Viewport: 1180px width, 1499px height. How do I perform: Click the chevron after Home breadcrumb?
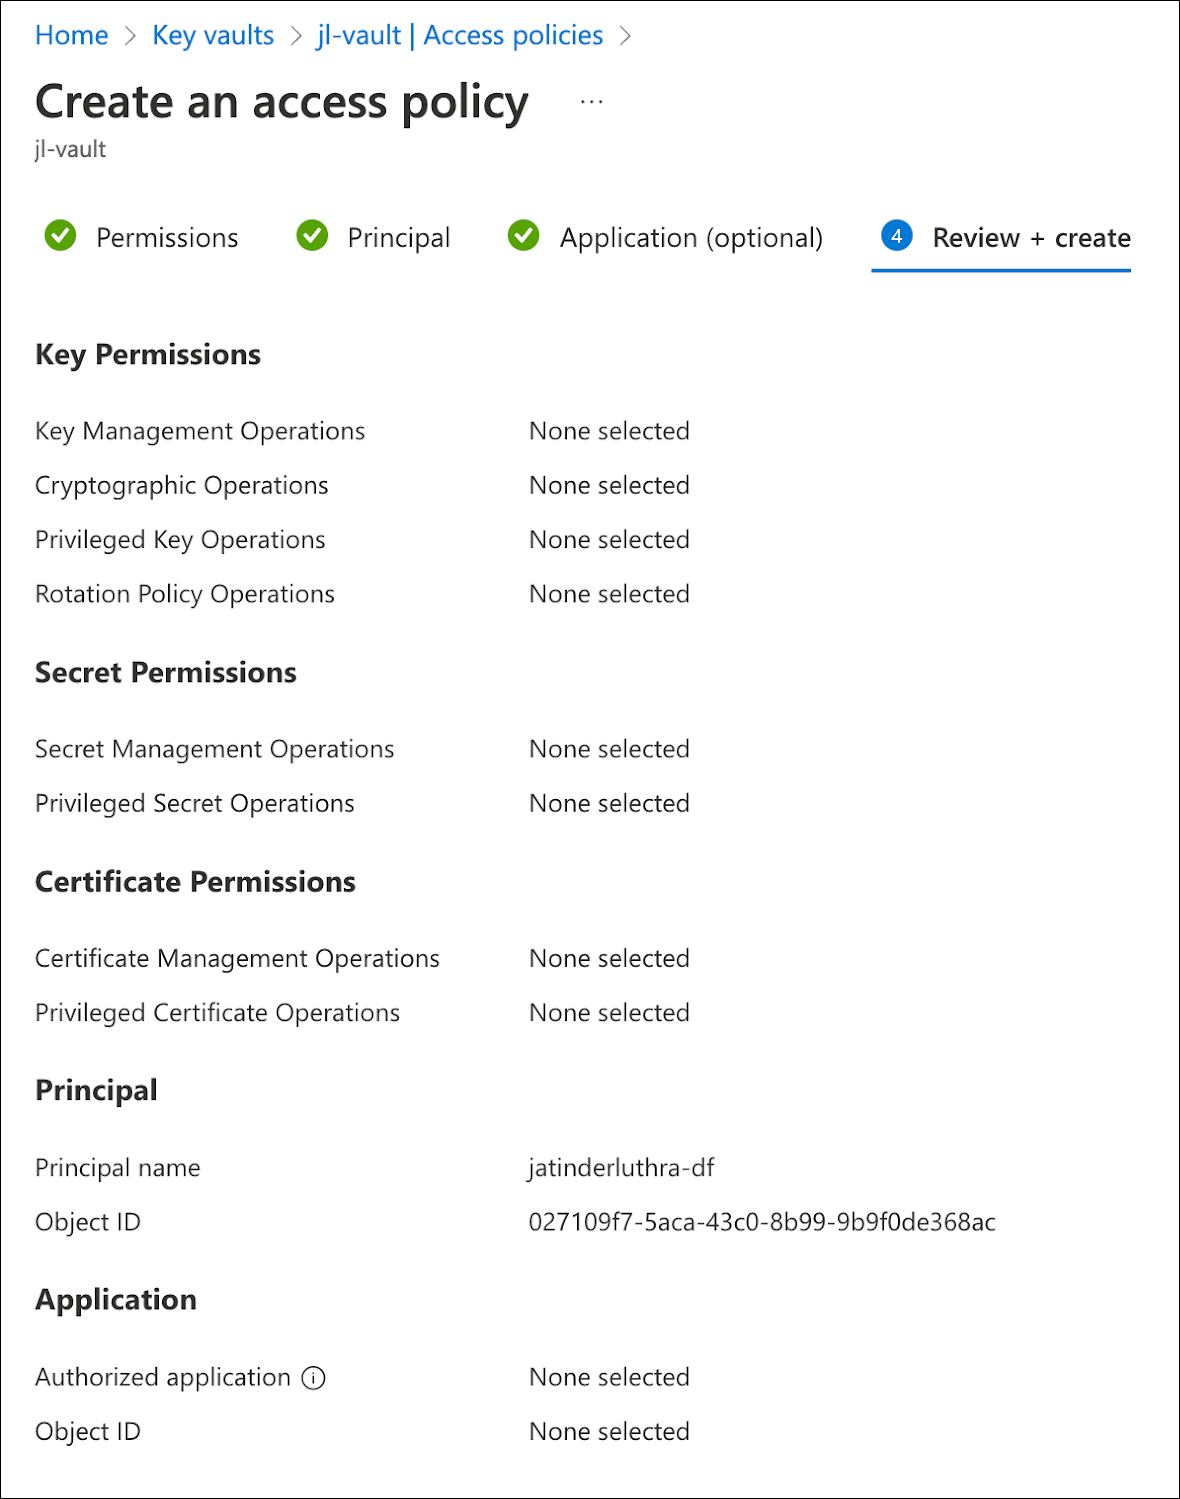[x=130, y=36]
